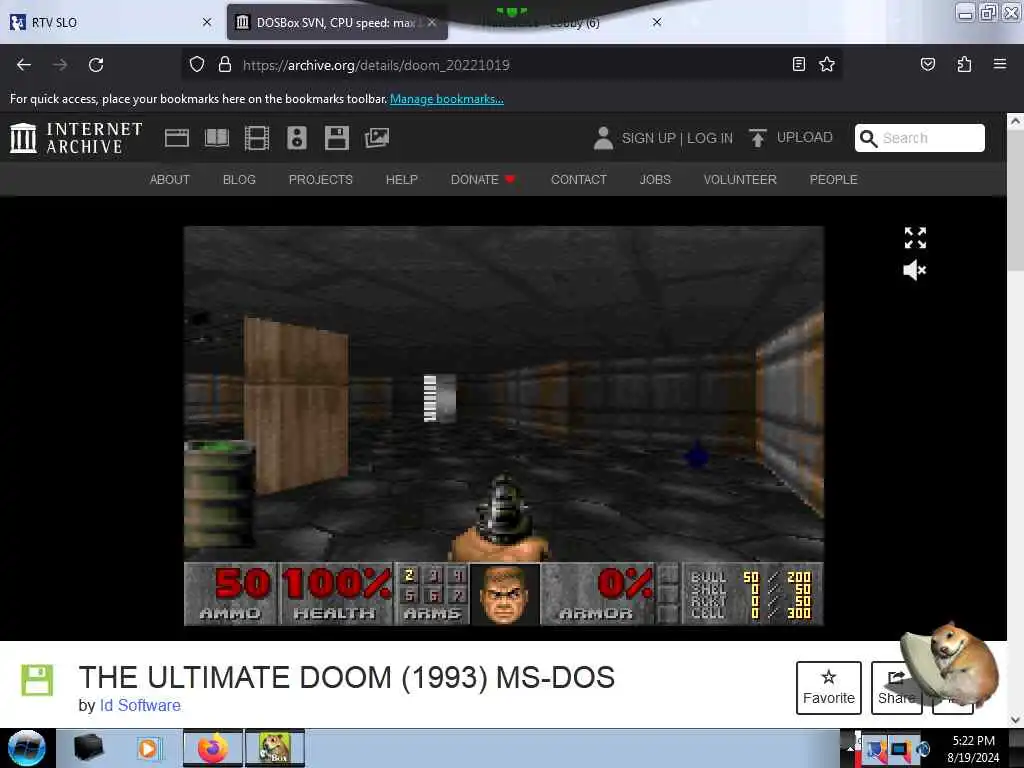Click the hamster desktop mascot
The image size is (1024, 768).
pos(952,664)
